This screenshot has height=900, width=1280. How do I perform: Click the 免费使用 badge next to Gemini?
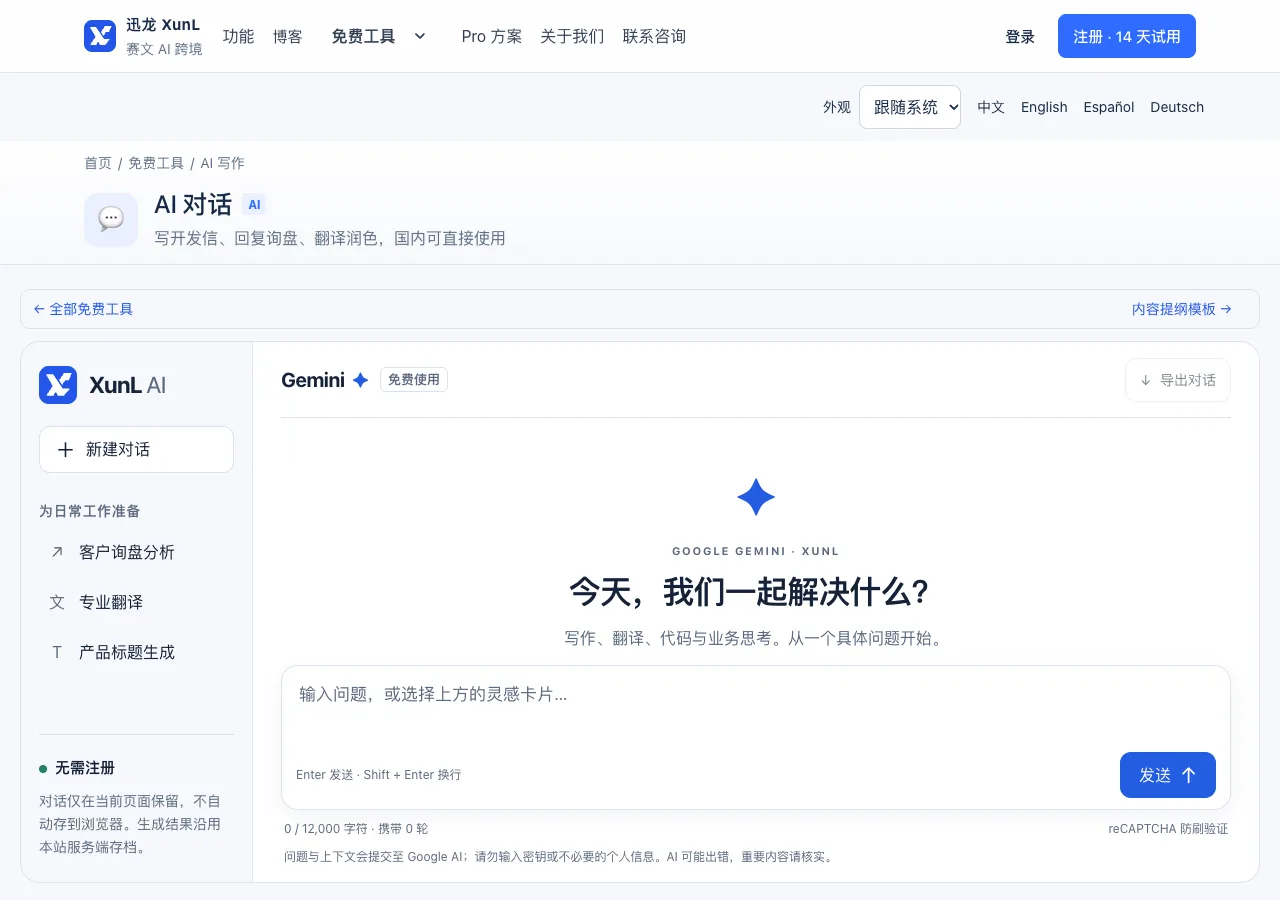pyautogui.click(x=414, y=380)
